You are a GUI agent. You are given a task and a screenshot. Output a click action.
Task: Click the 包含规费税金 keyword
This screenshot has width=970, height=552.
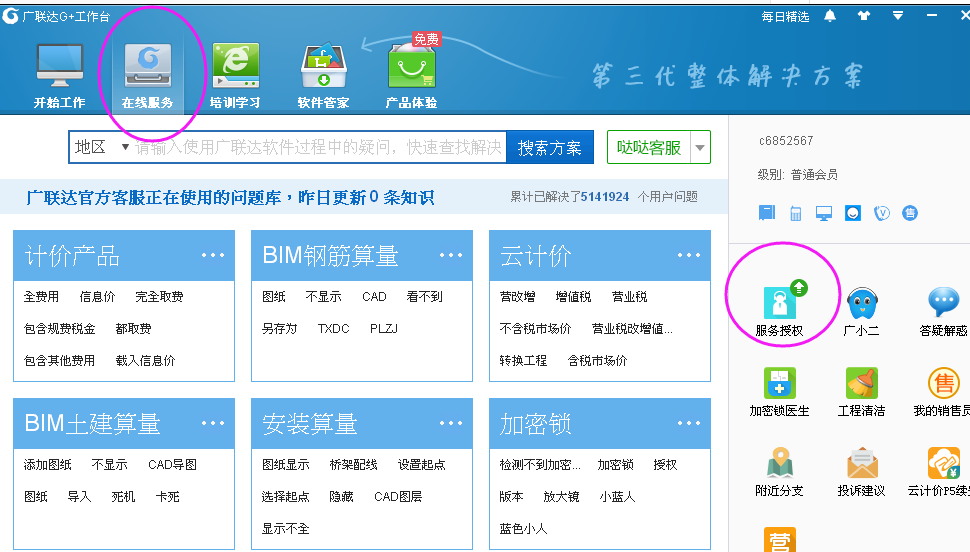point(59,329)
